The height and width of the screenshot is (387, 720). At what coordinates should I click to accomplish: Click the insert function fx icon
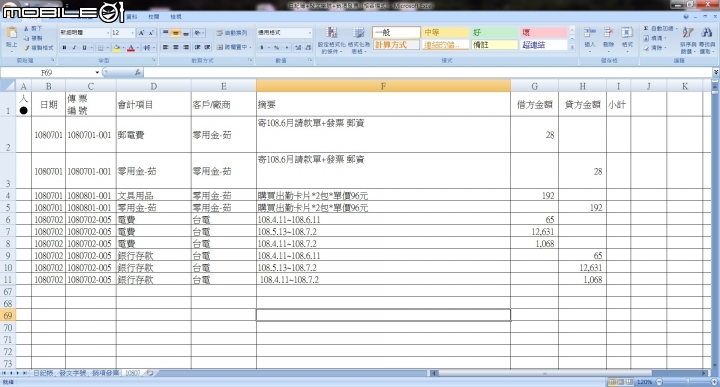137,73
